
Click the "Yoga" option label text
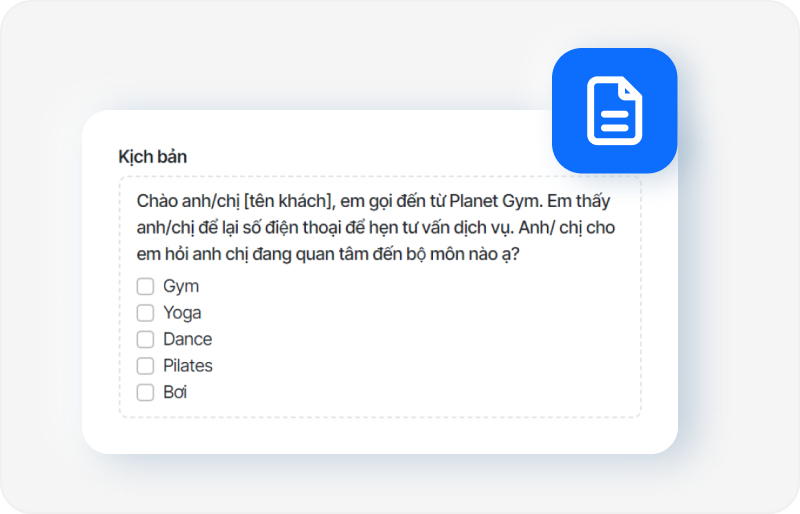(182, 313)
